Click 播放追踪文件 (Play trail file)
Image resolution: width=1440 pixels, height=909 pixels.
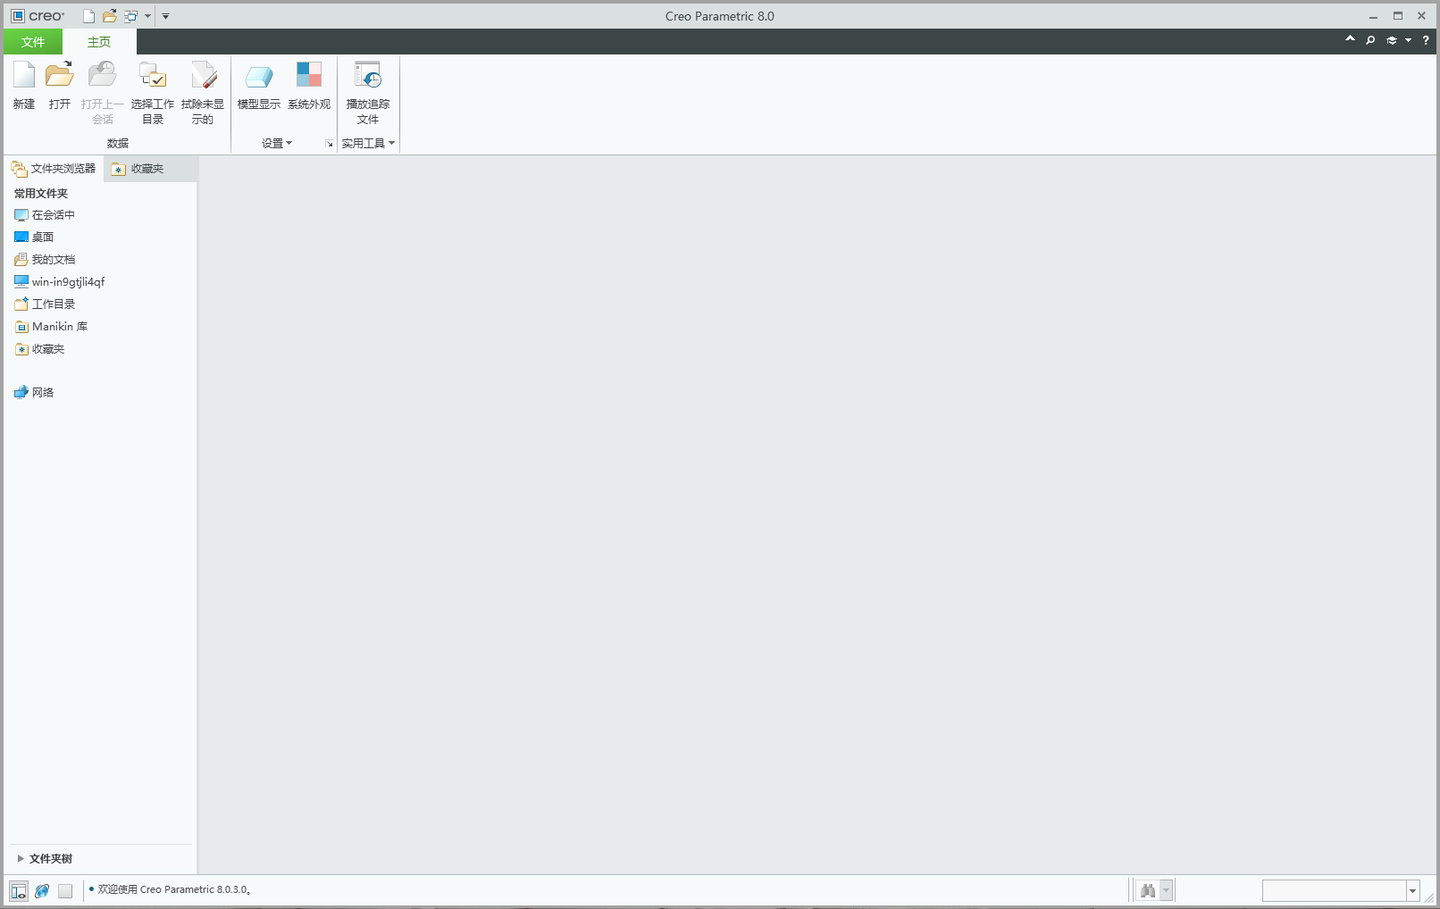click(x=368, y=92)
